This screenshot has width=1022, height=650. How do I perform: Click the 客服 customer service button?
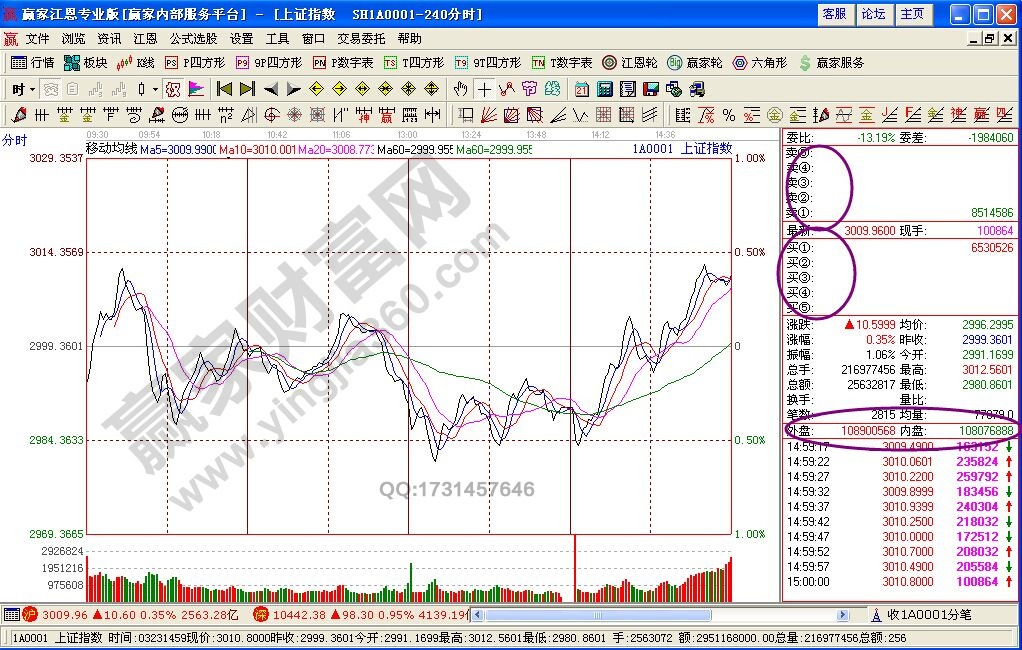pos(834,14)
